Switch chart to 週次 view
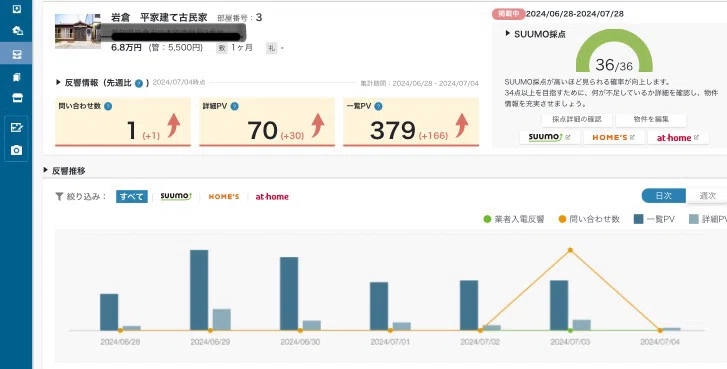 tap(707, 196)
